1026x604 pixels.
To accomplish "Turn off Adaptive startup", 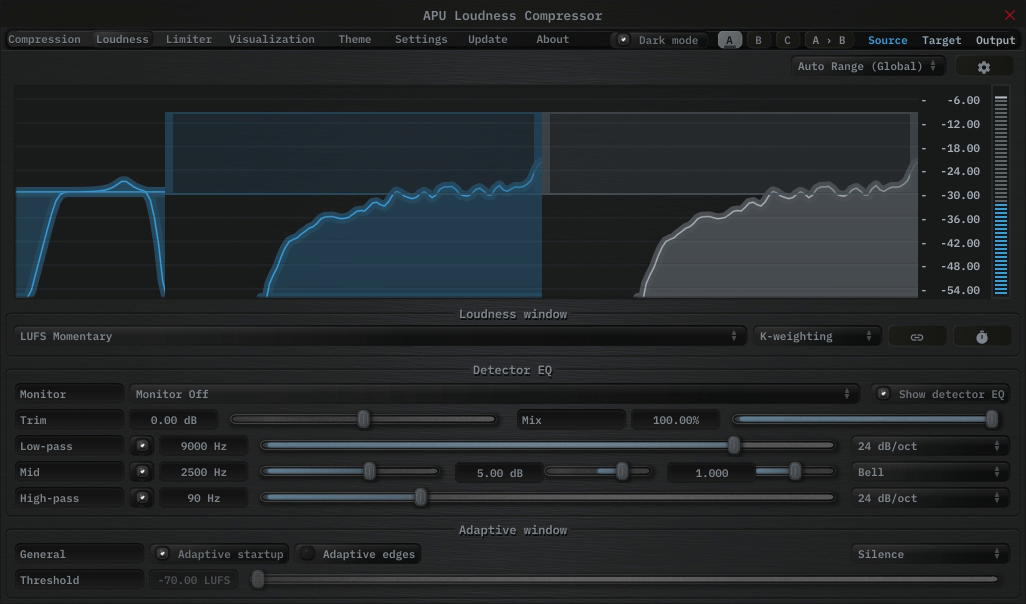I will click(x=162, y=554).
